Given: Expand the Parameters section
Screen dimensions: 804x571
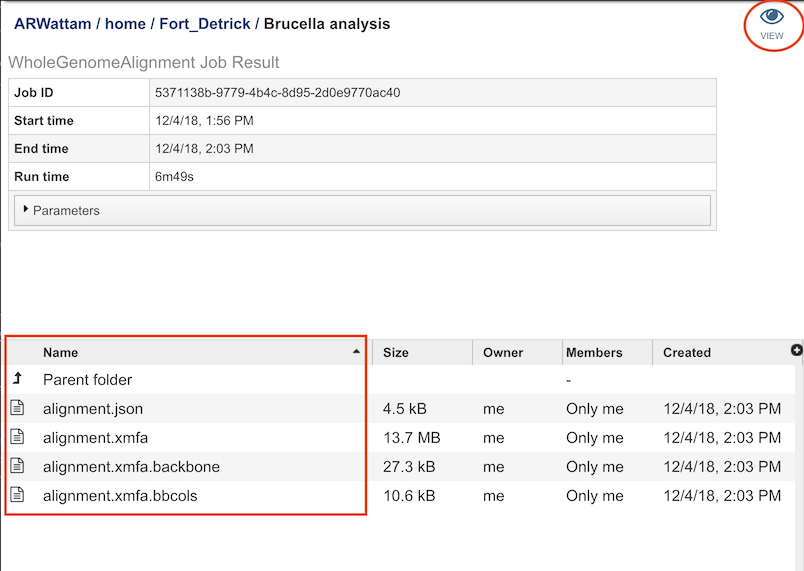Looking at the screenshot, I should coord(362,210).
